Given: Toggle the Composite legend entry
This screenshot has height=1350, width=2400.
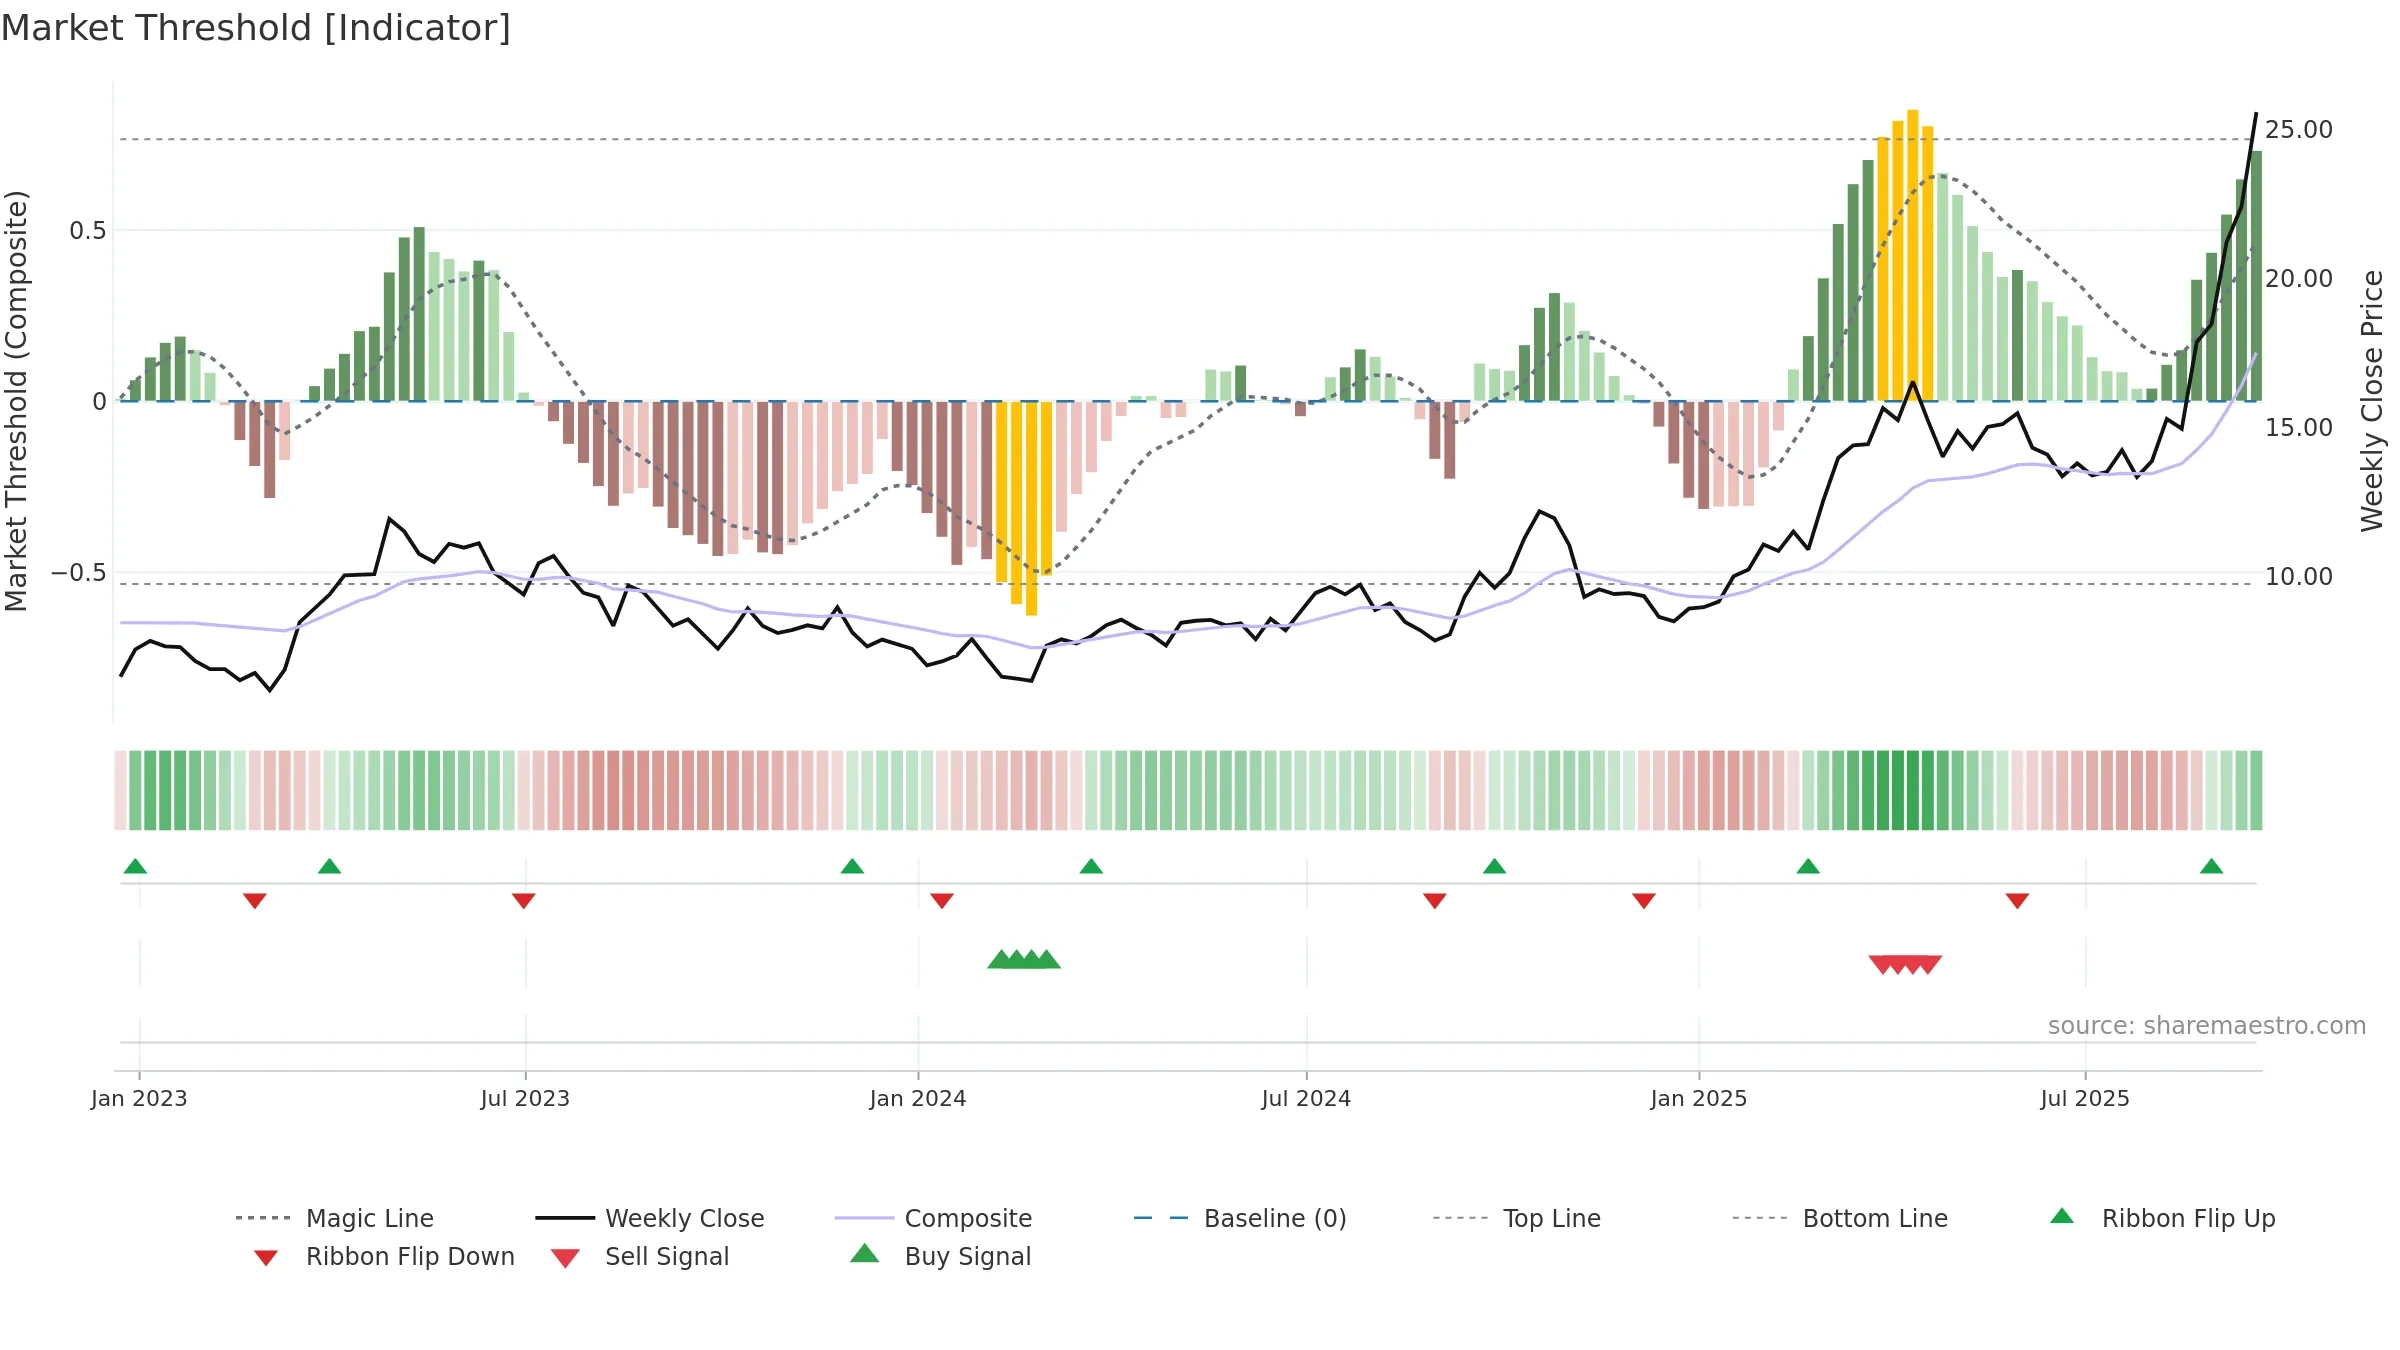Looking at the screenshot, I should [933, 1218].
